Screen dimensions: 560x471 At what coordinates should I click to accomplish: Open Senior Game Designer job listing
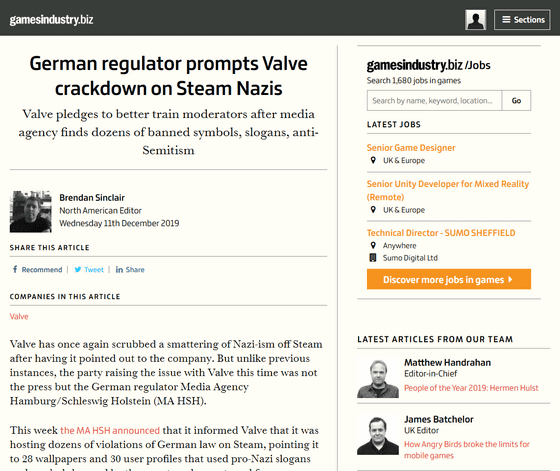click(411, 148)
